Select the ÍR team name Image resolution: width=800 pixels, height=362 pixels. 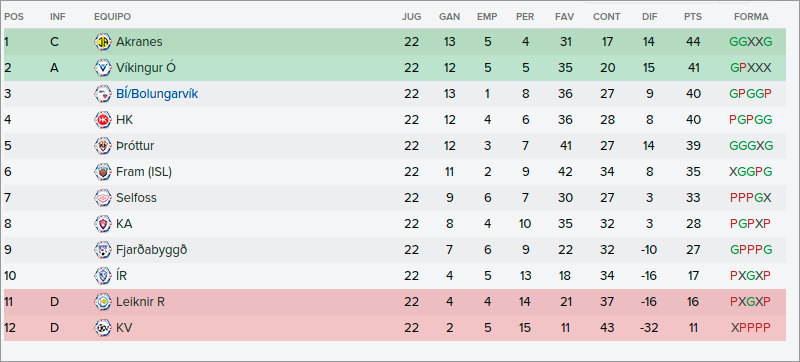121,276
